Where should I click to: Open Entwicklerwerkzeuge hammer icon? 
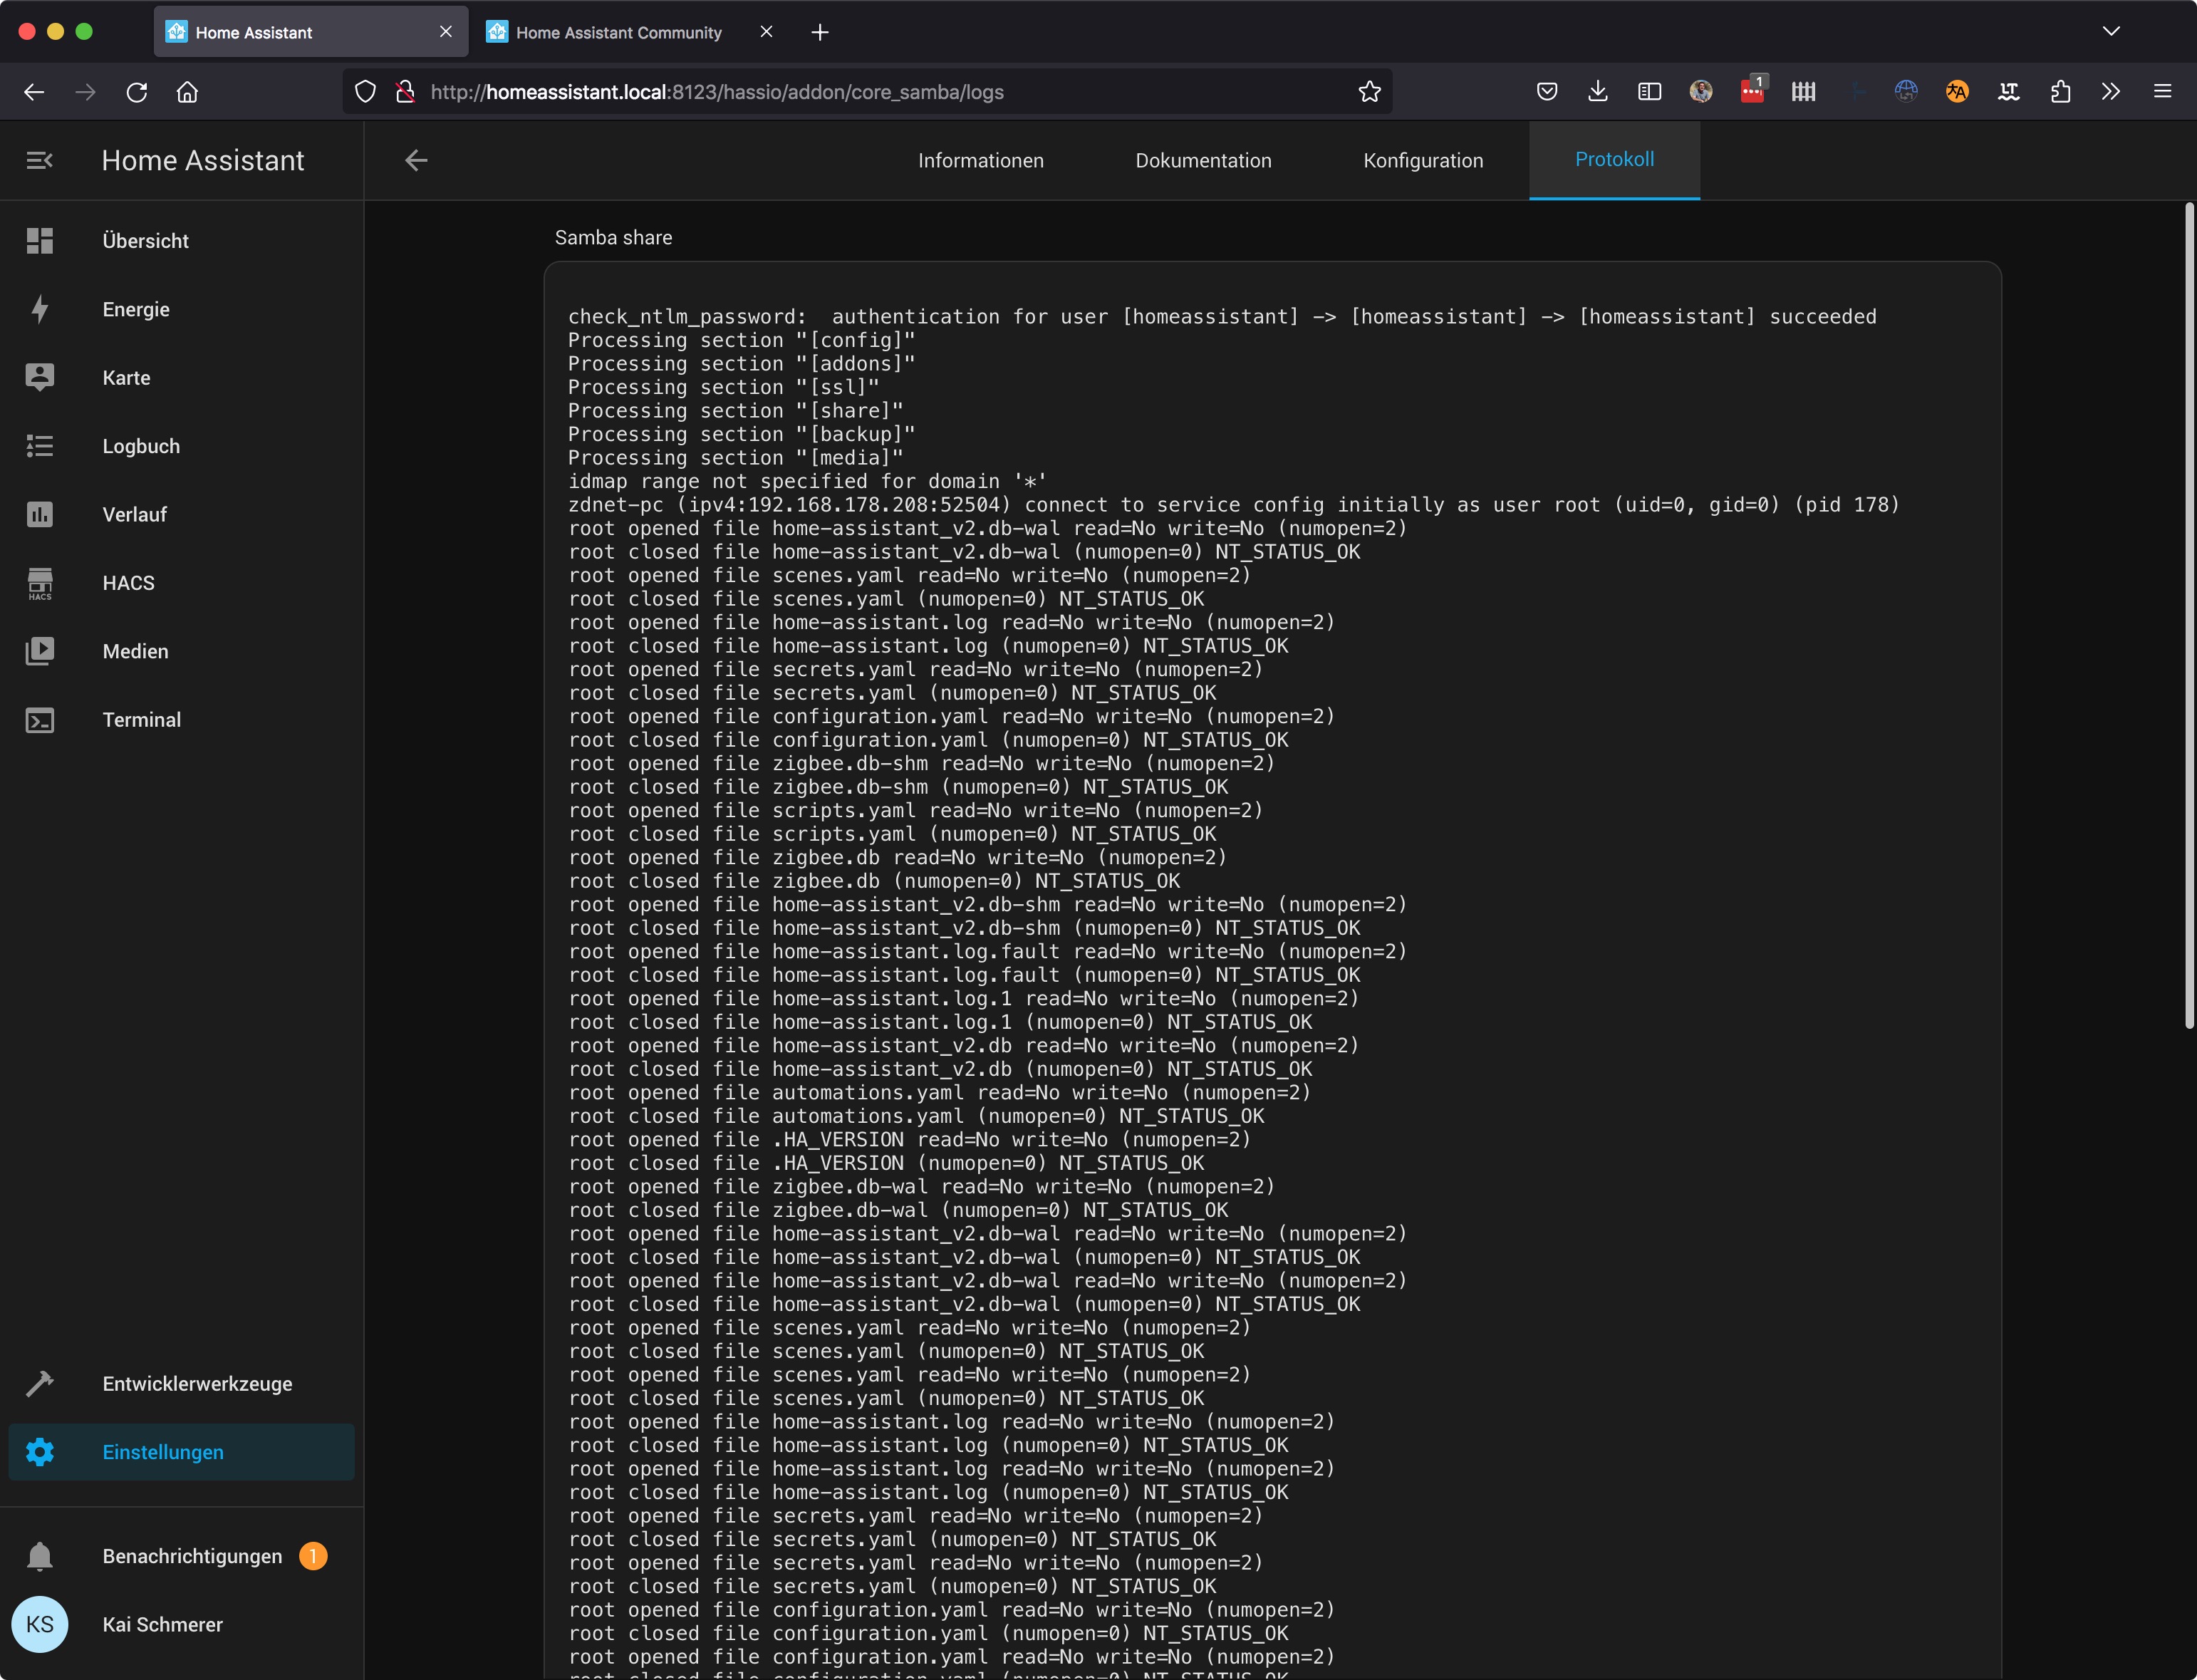39,1384
